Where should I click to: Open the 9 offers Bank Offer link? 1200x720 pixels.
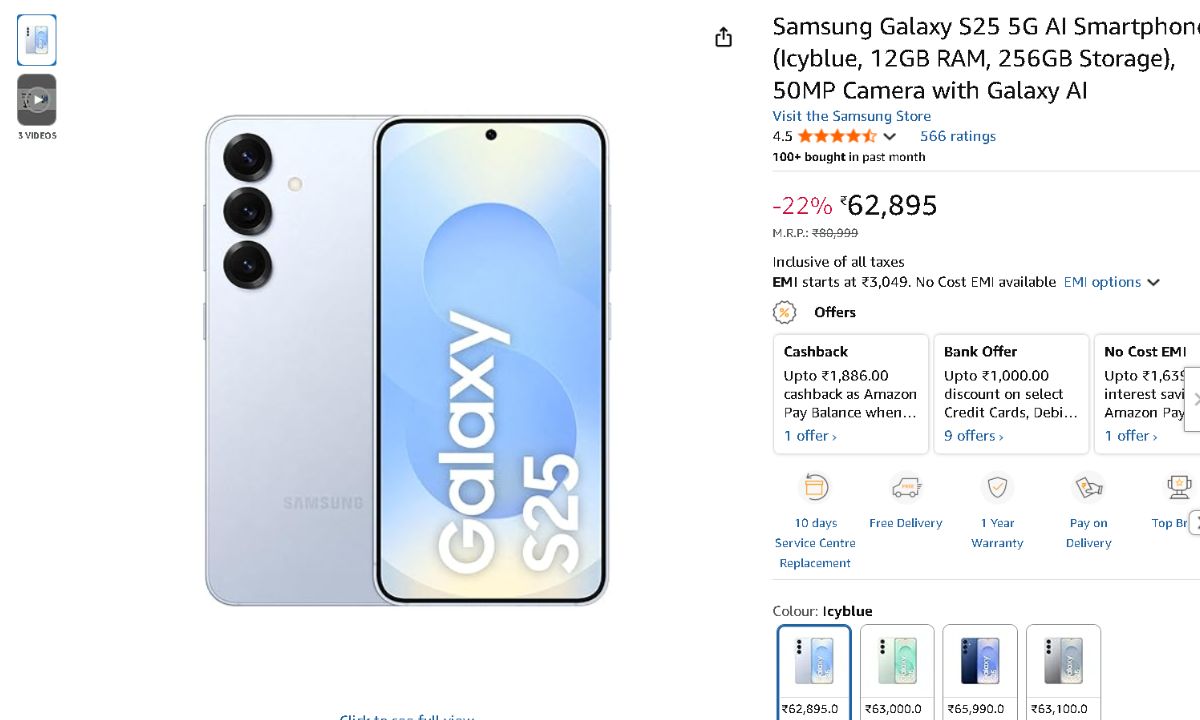(974, 436)
